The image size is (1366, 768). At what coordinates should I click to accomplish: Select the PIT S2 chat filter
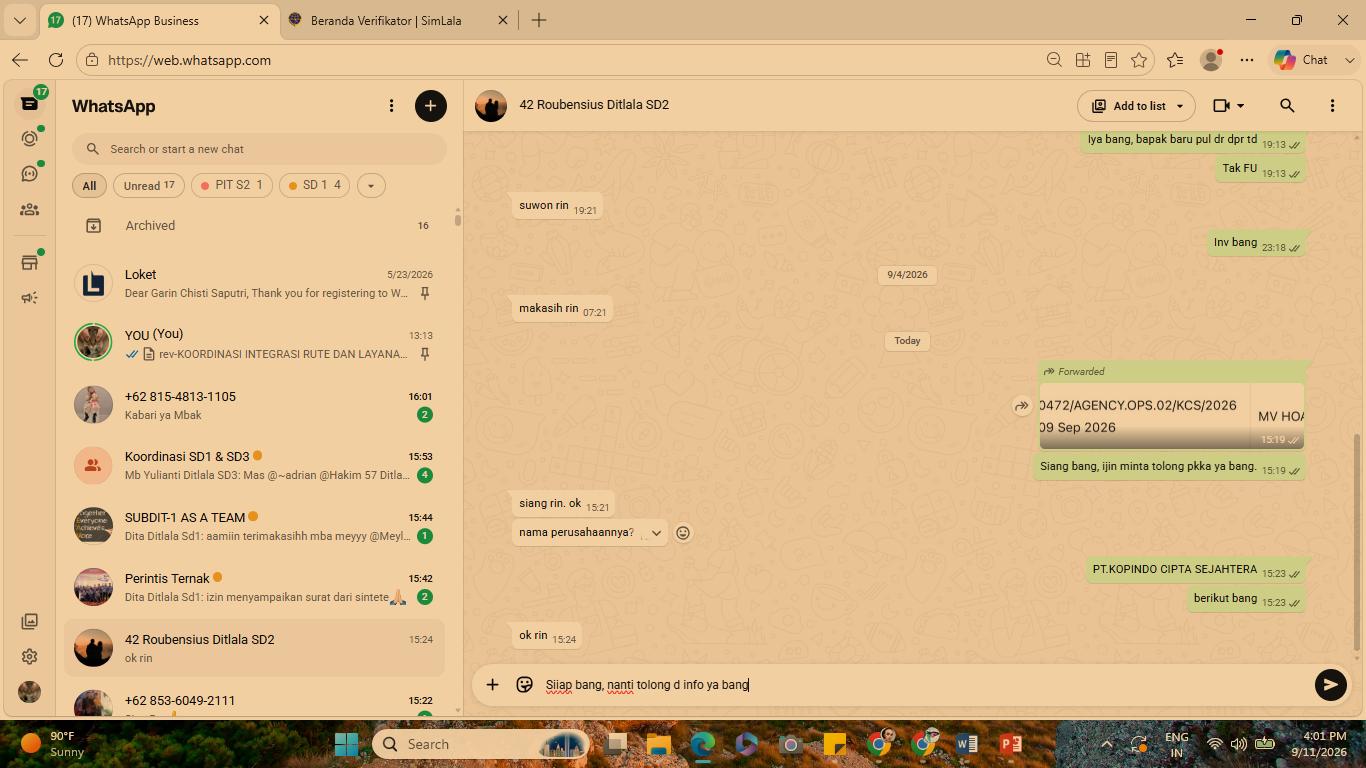[x=232, y=186]
